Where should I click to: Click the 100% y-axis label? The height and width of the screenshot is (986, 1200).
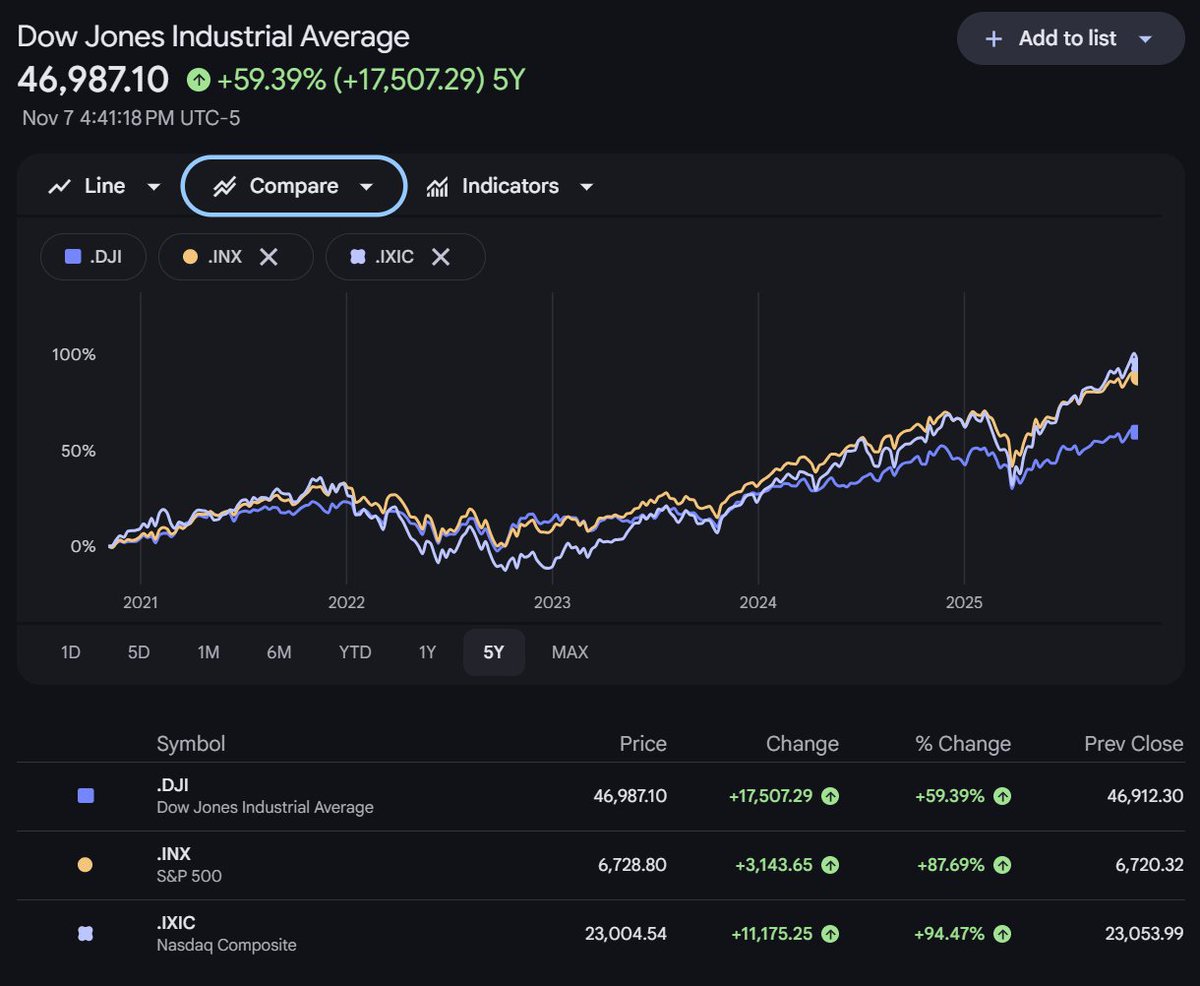pyautogui.click(x=74, y=355)
